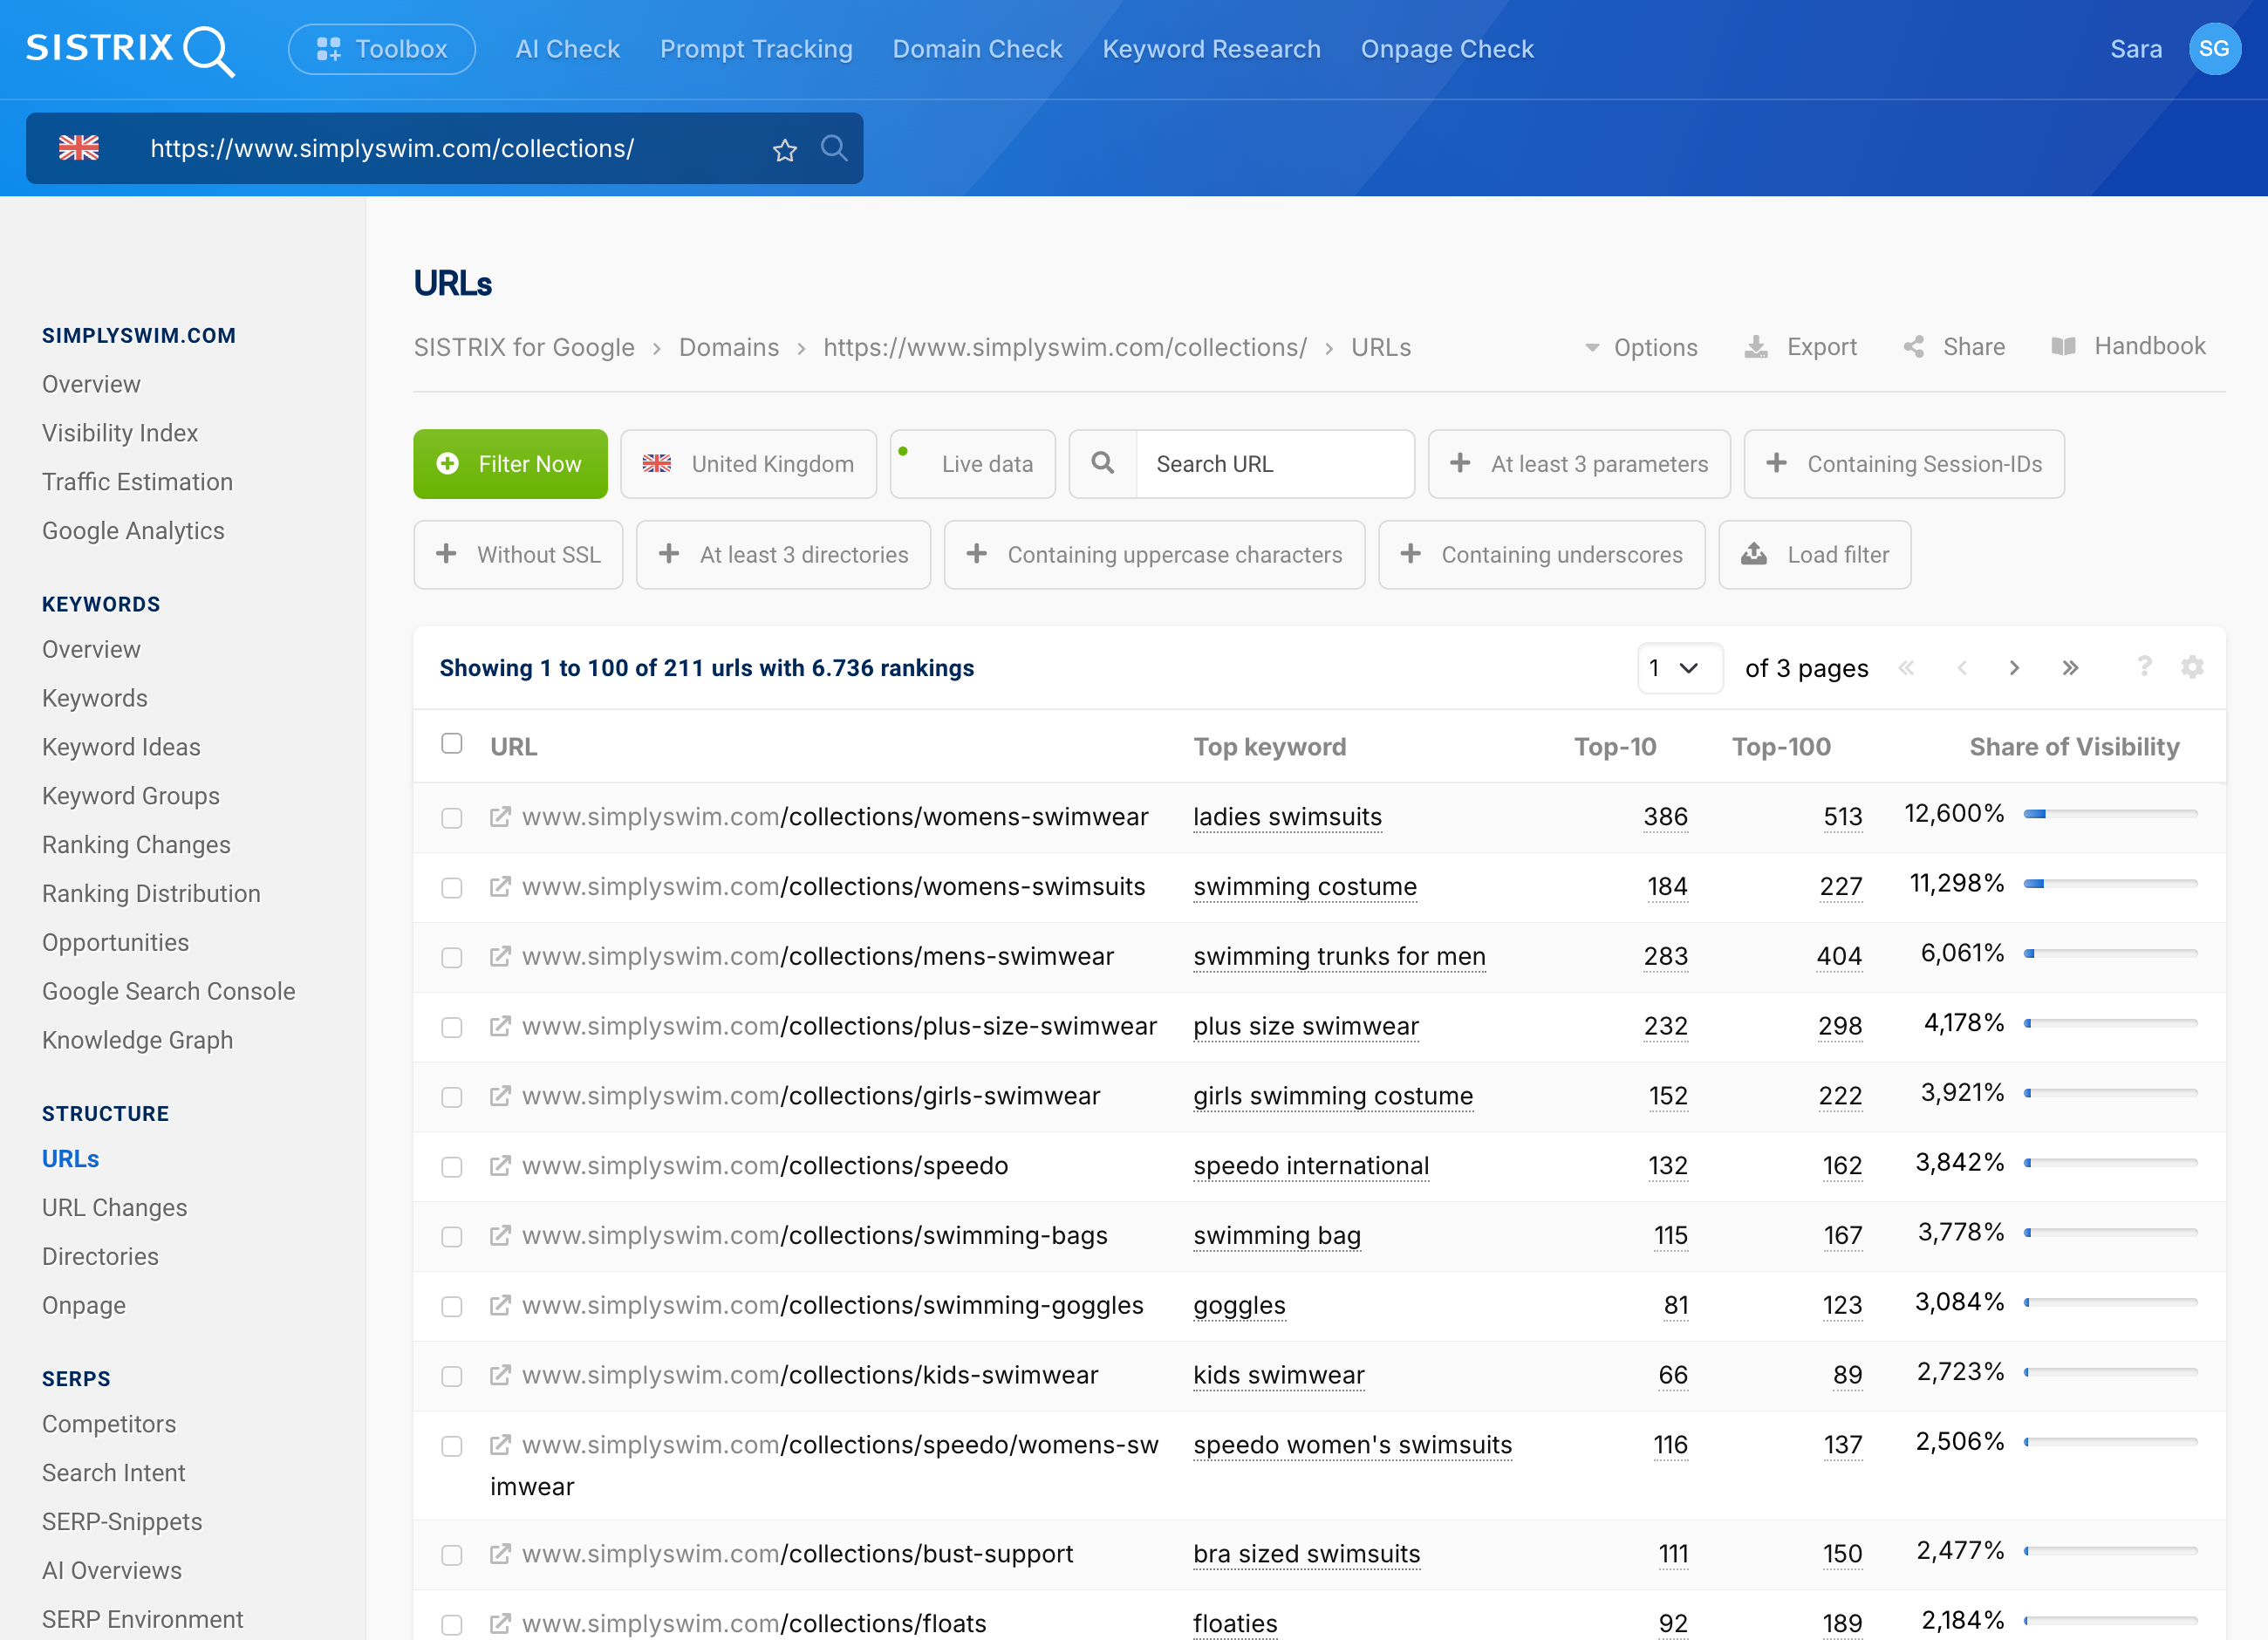The height and width of the screenshot is (1640, 2268).
Task: Open kids-swimwear URL external link icon
Action: pos(500,1376)
